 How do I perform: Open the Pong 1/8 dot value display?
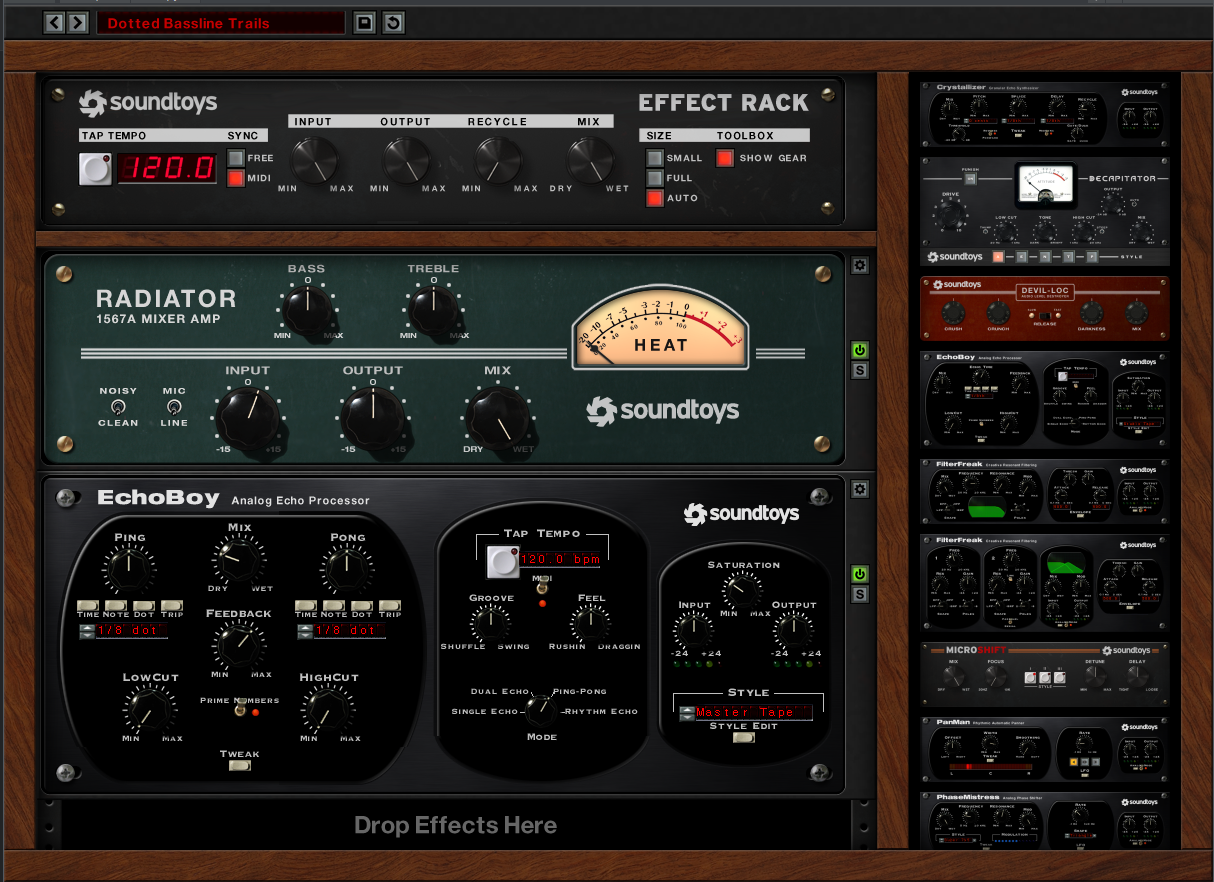(x=349, y=631)
